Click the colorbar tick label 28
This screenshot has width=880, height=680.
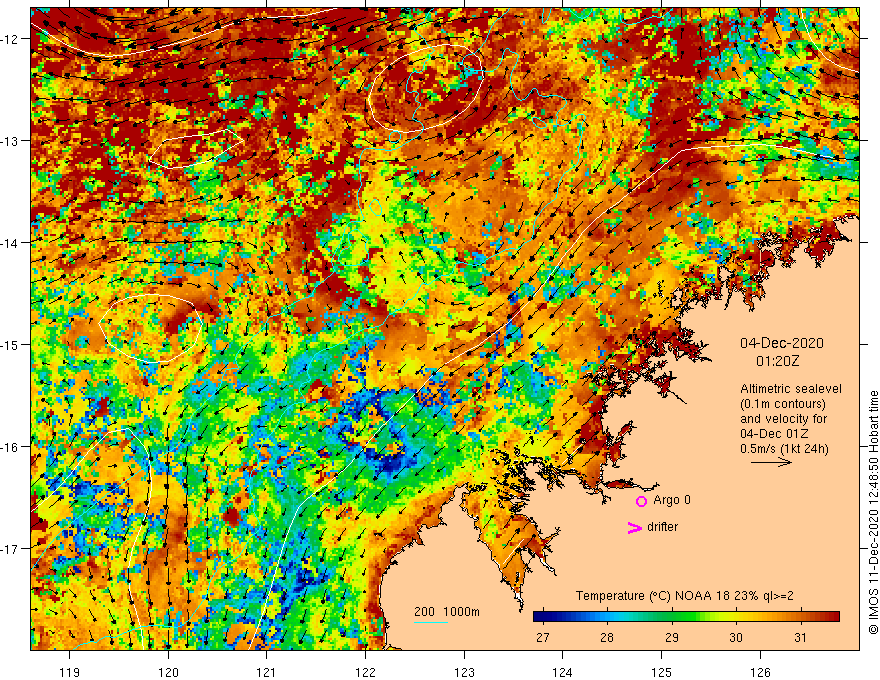(x=607, y=638)
